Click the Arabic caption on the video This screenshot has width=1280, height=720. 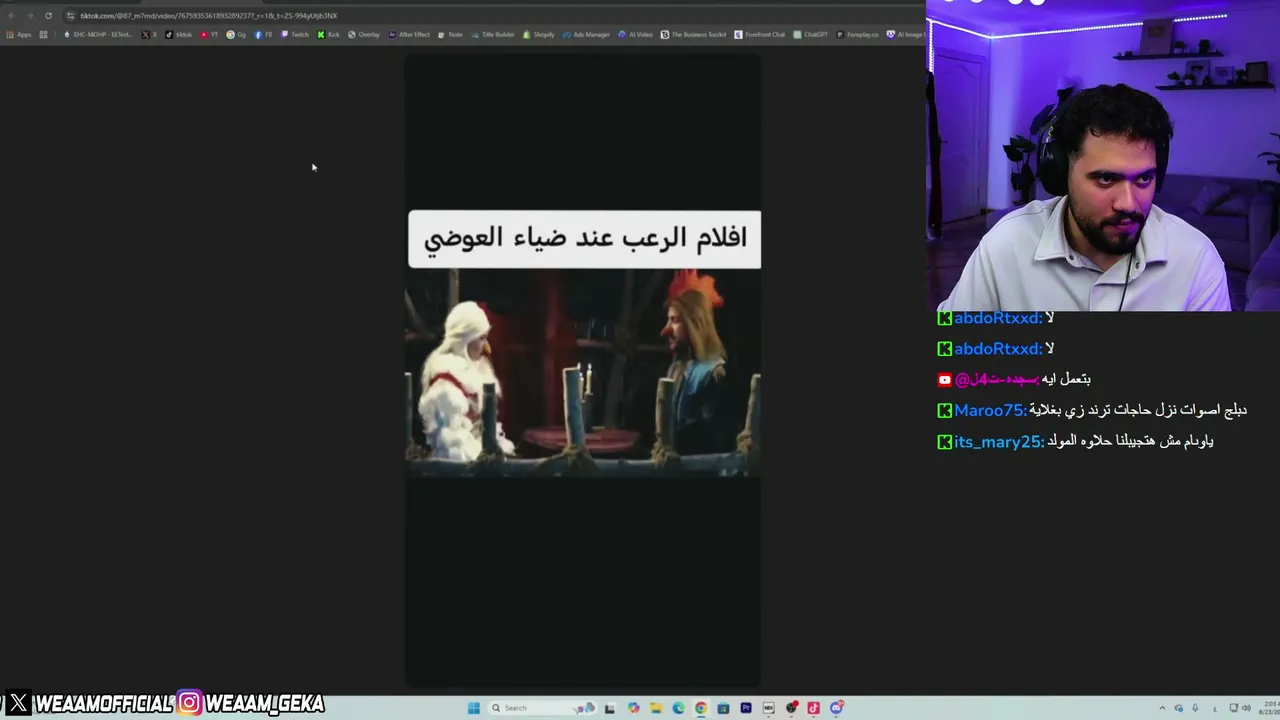coord(585,239)
